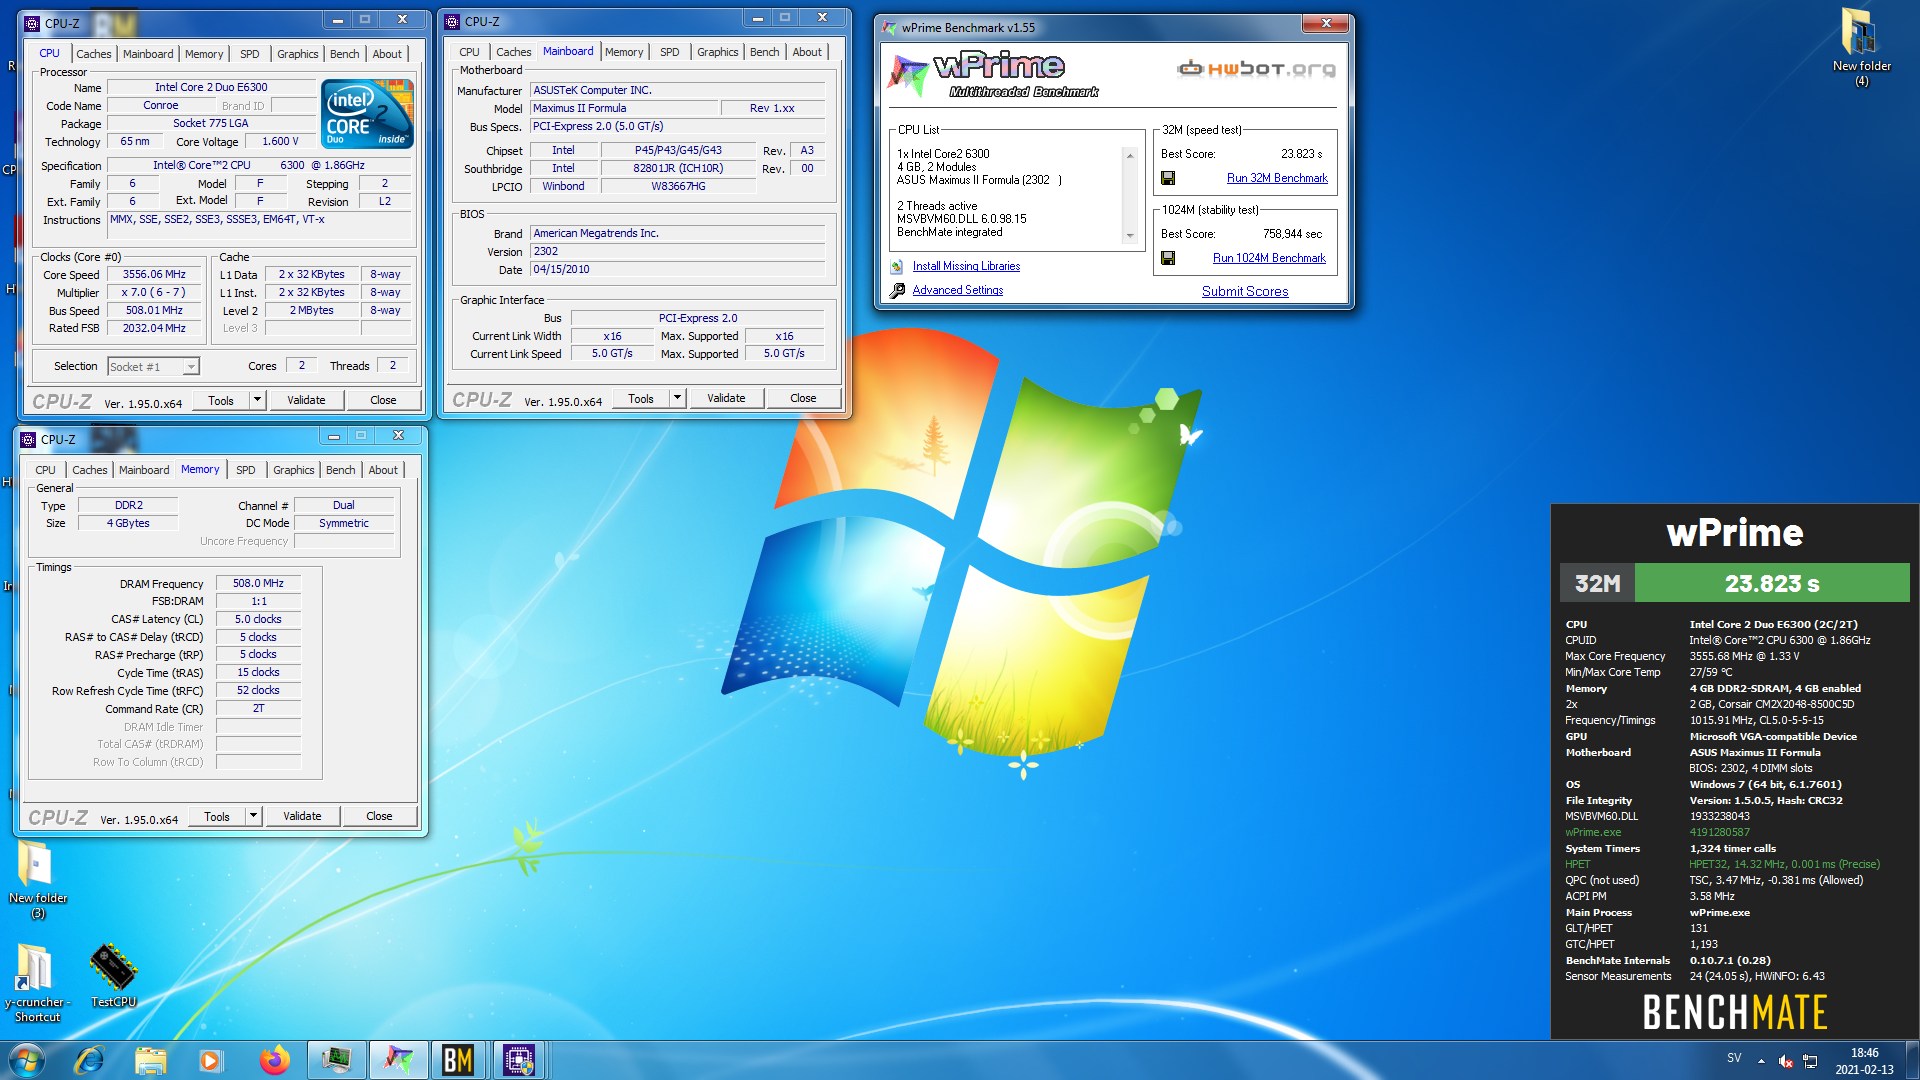Screen dimensions: 1920x1080
Task: Open the SPD tab in the Mainboard CPU-Z window
Action: point(669,52)
